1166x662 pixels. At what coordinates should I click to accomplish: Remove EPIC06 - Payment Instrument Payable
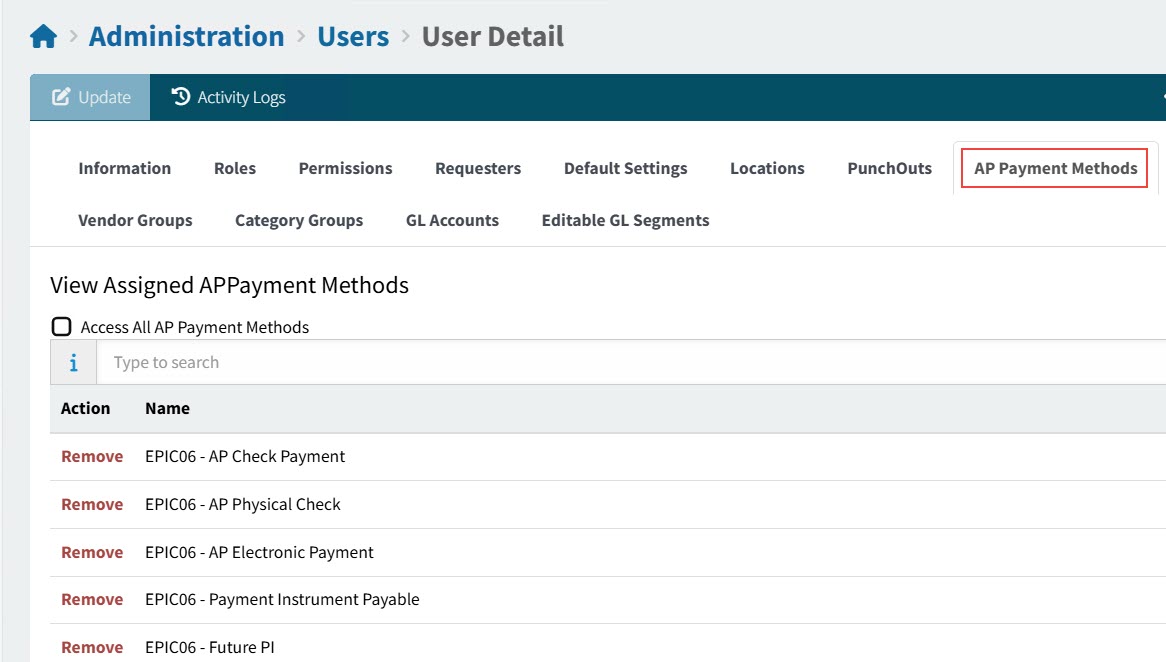[92, 600]
